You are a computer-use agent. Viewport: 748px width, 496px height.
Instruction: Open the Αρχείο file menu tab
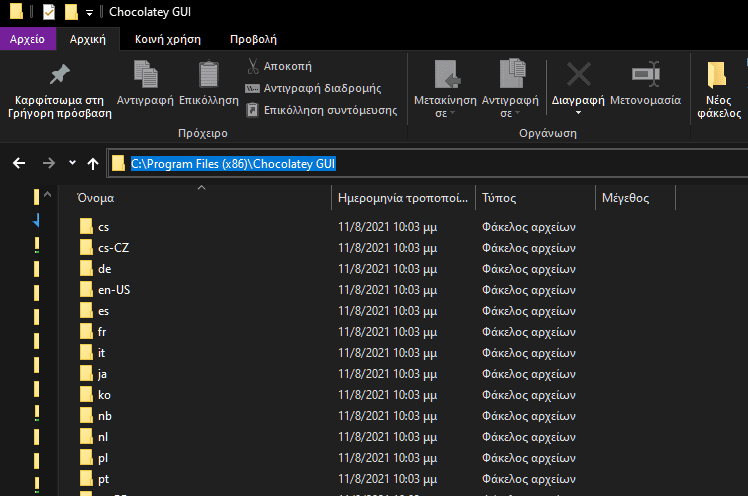27,39
